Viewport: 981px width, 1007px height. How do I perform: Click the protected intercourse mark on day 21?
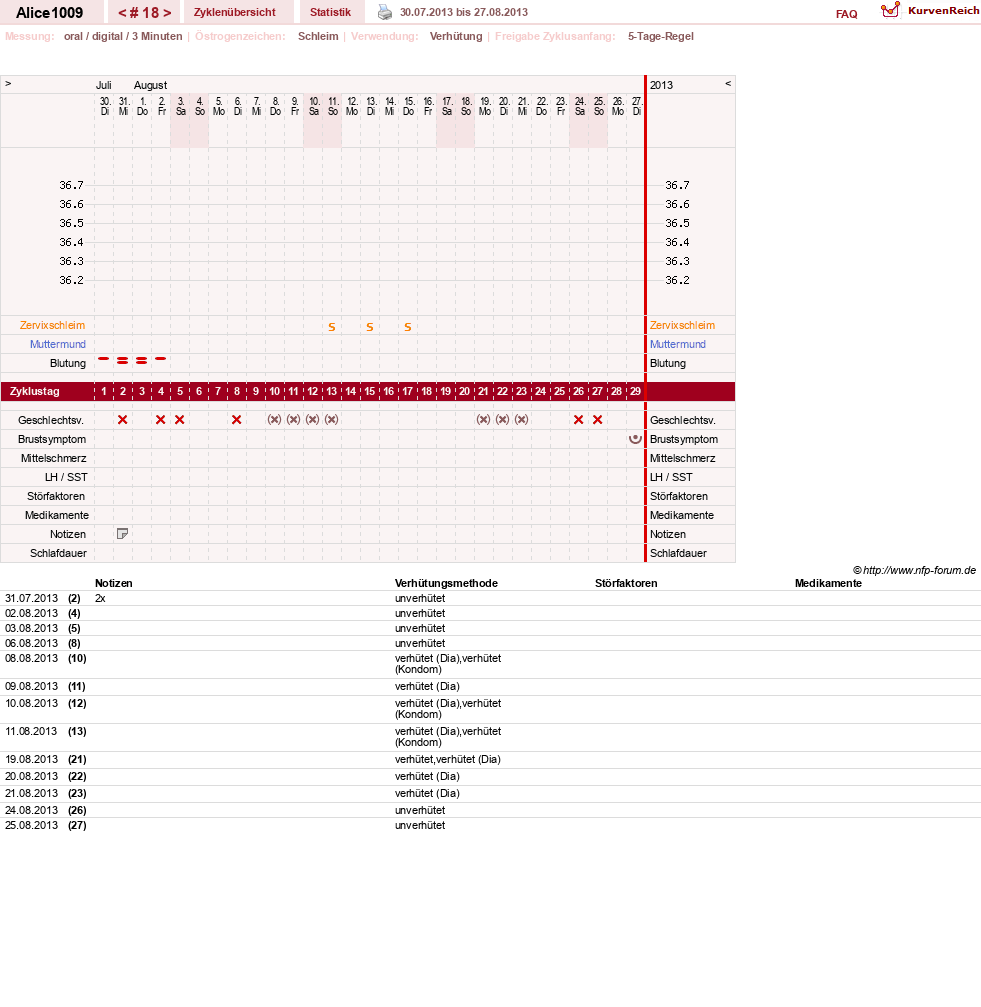pyautogui.click(x=483, y=419)
